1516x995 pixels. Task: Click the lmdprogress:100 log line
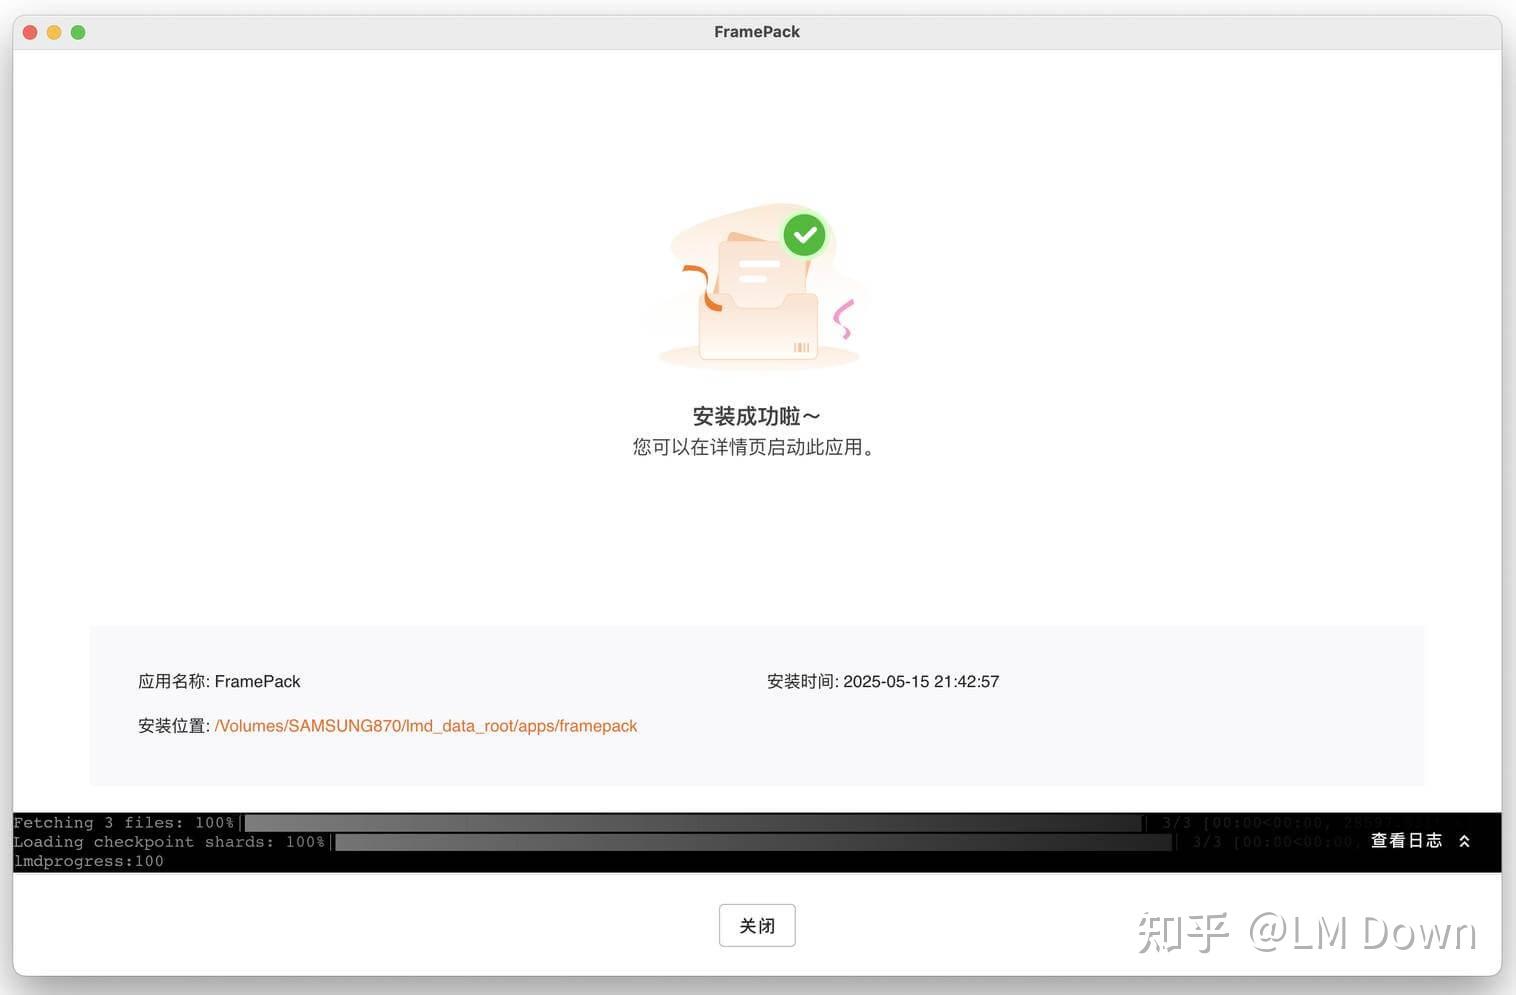point(88,861)
